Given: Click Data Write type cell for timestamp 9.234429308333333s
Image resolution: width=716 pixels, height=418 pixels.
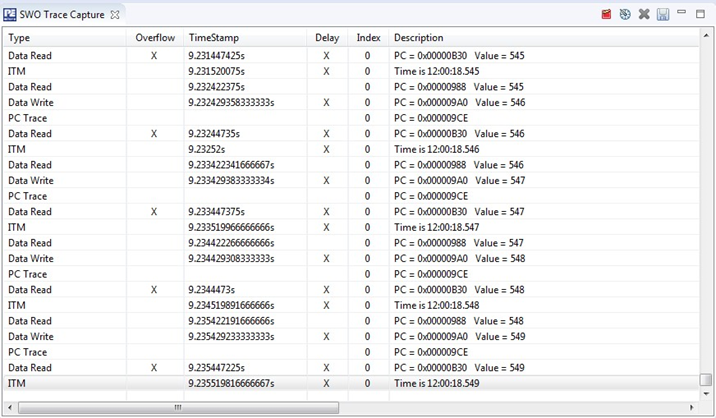Looking at the screenshot, I should click(31, 259).
